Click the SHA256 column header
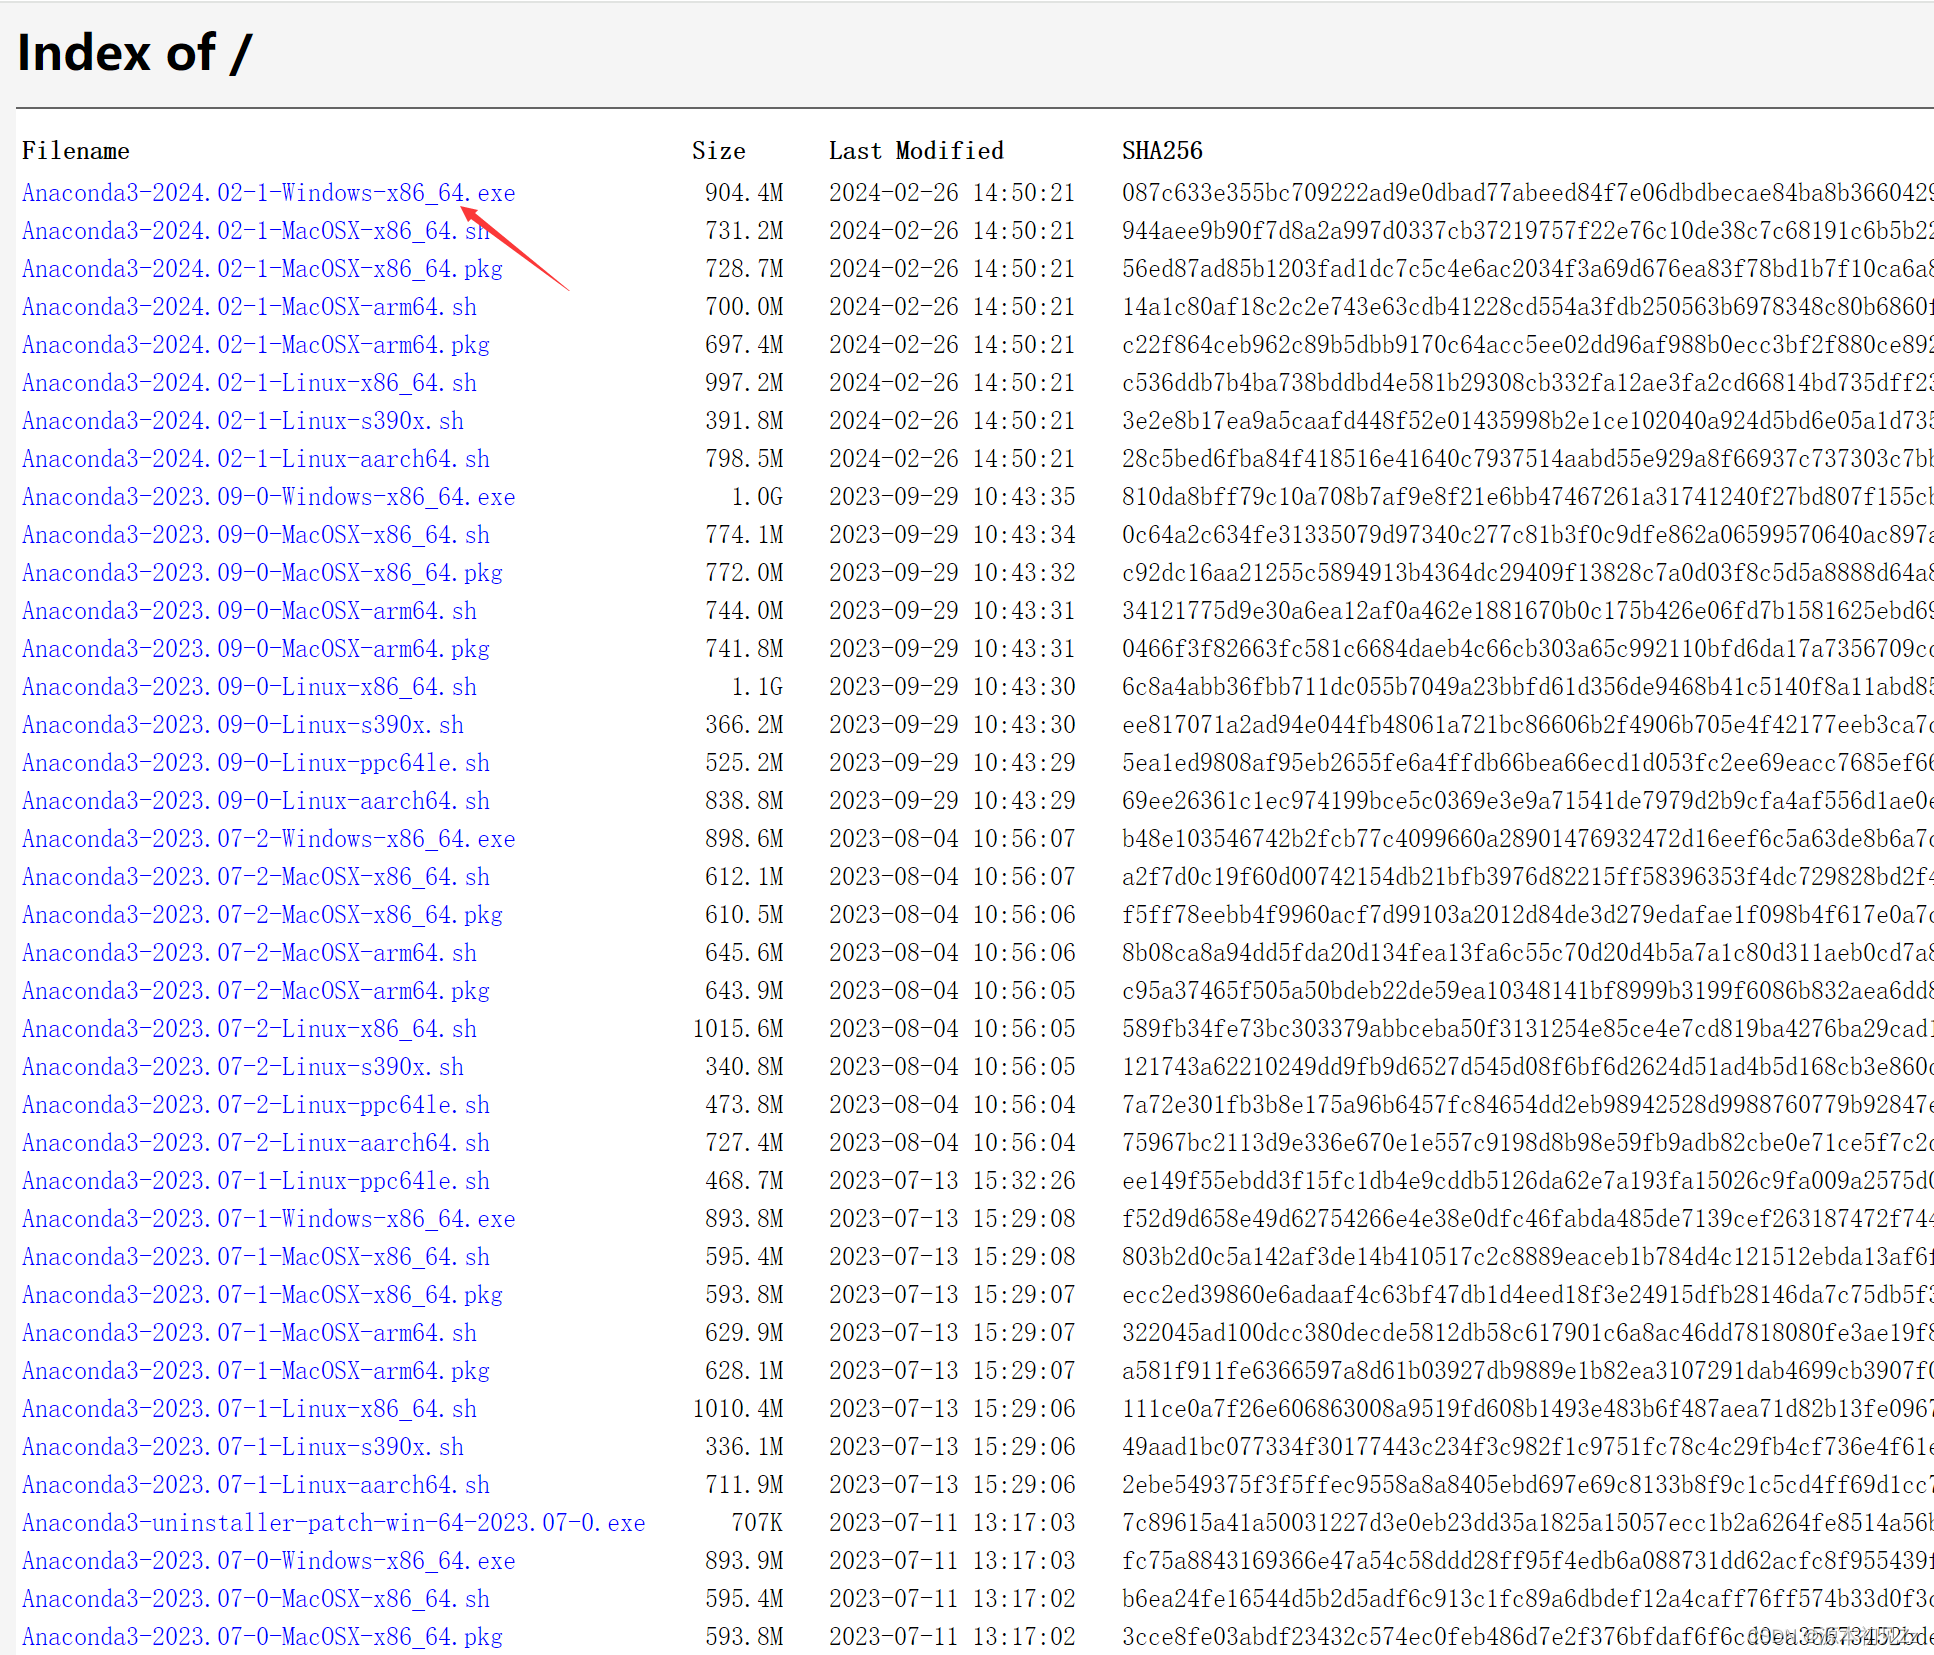 tap(1162, 151)
